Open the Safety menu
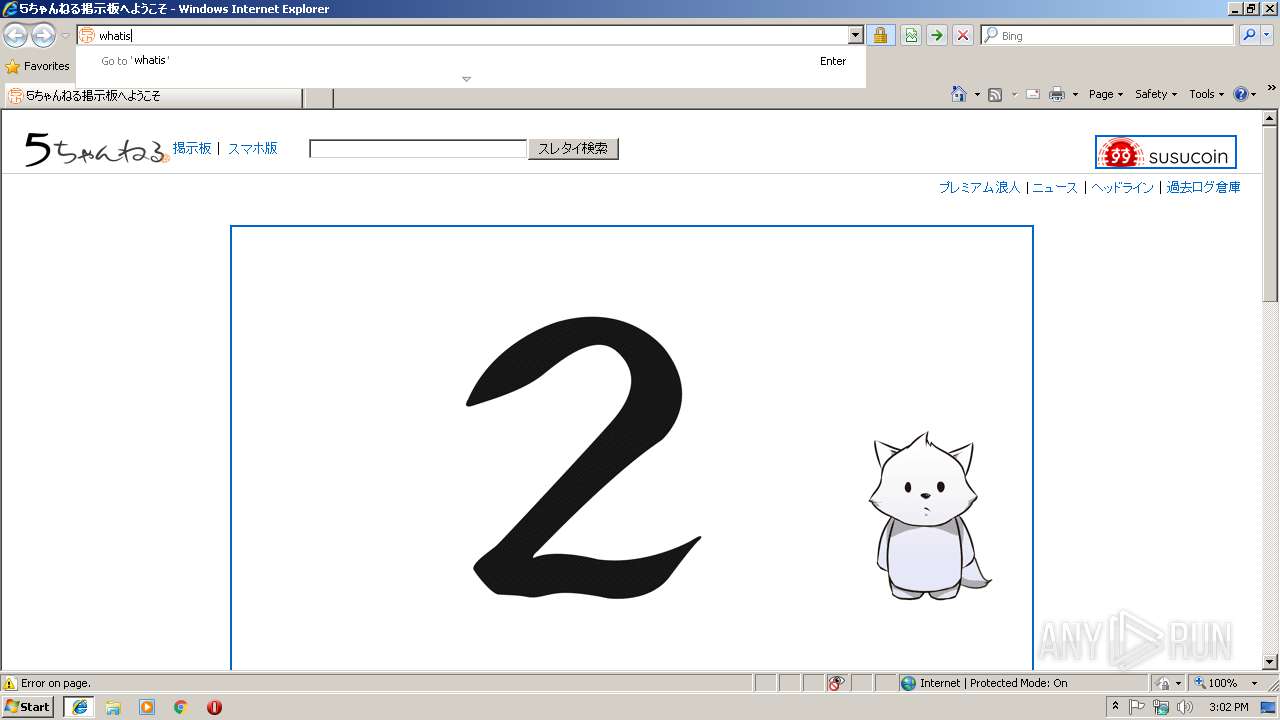This screenshot has height=720, width=1280. tap(1155, 94)
